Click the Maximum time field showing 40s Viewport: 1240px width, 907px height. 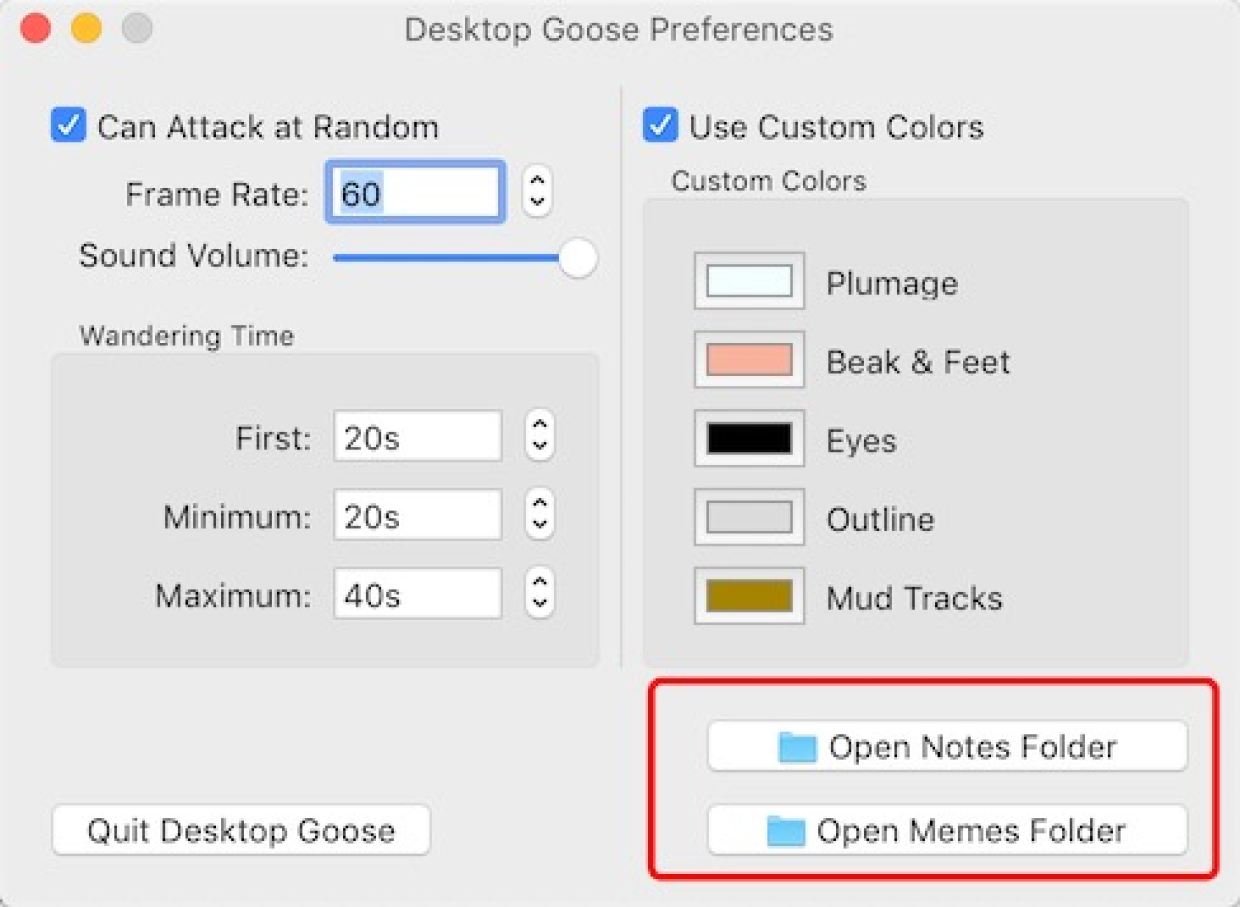[x=418, y=595]
